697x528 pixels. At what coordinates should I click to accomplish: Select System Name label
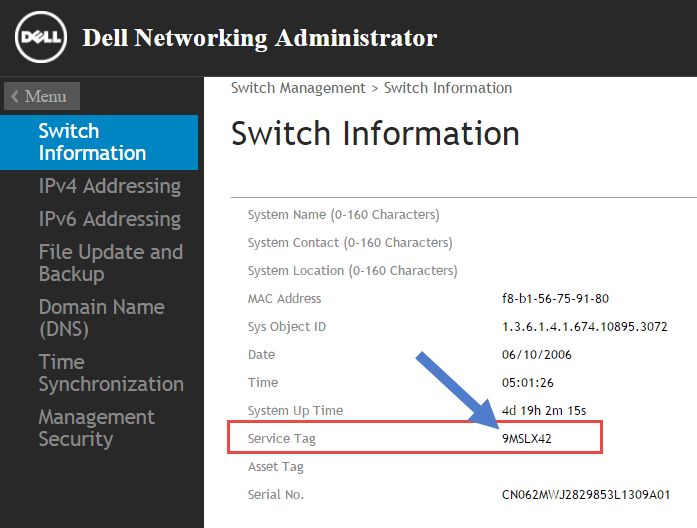click(x=343, y=215)
